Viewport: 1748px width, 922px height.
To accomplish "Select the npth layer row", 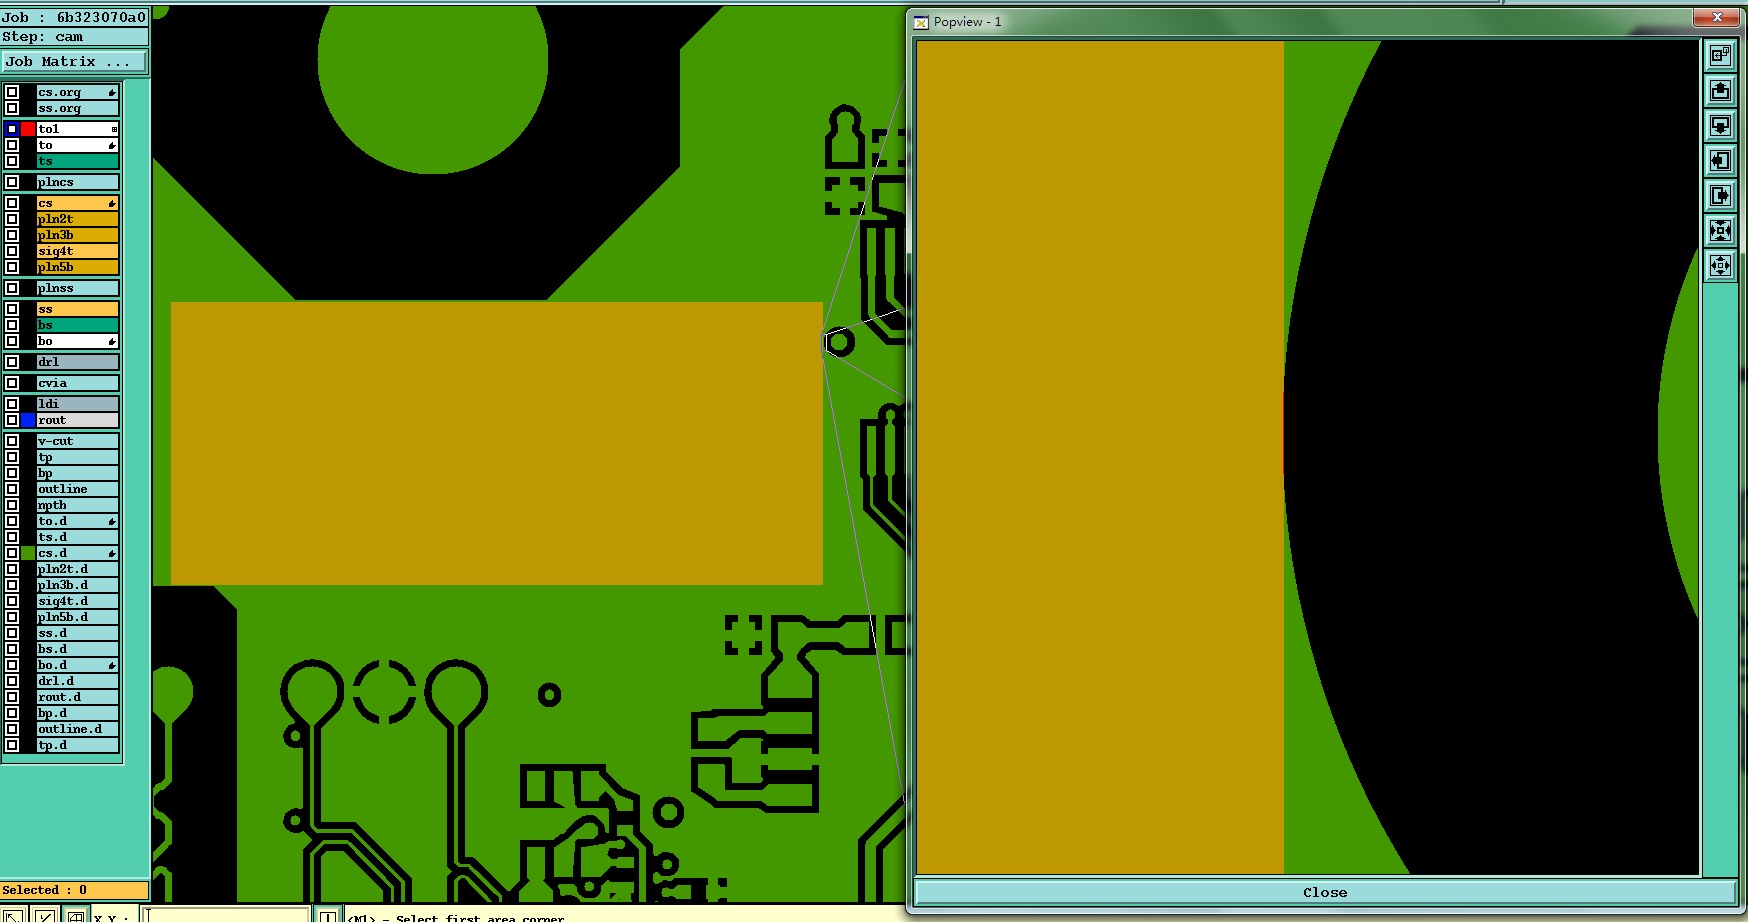I will click(x=78, y=505).
